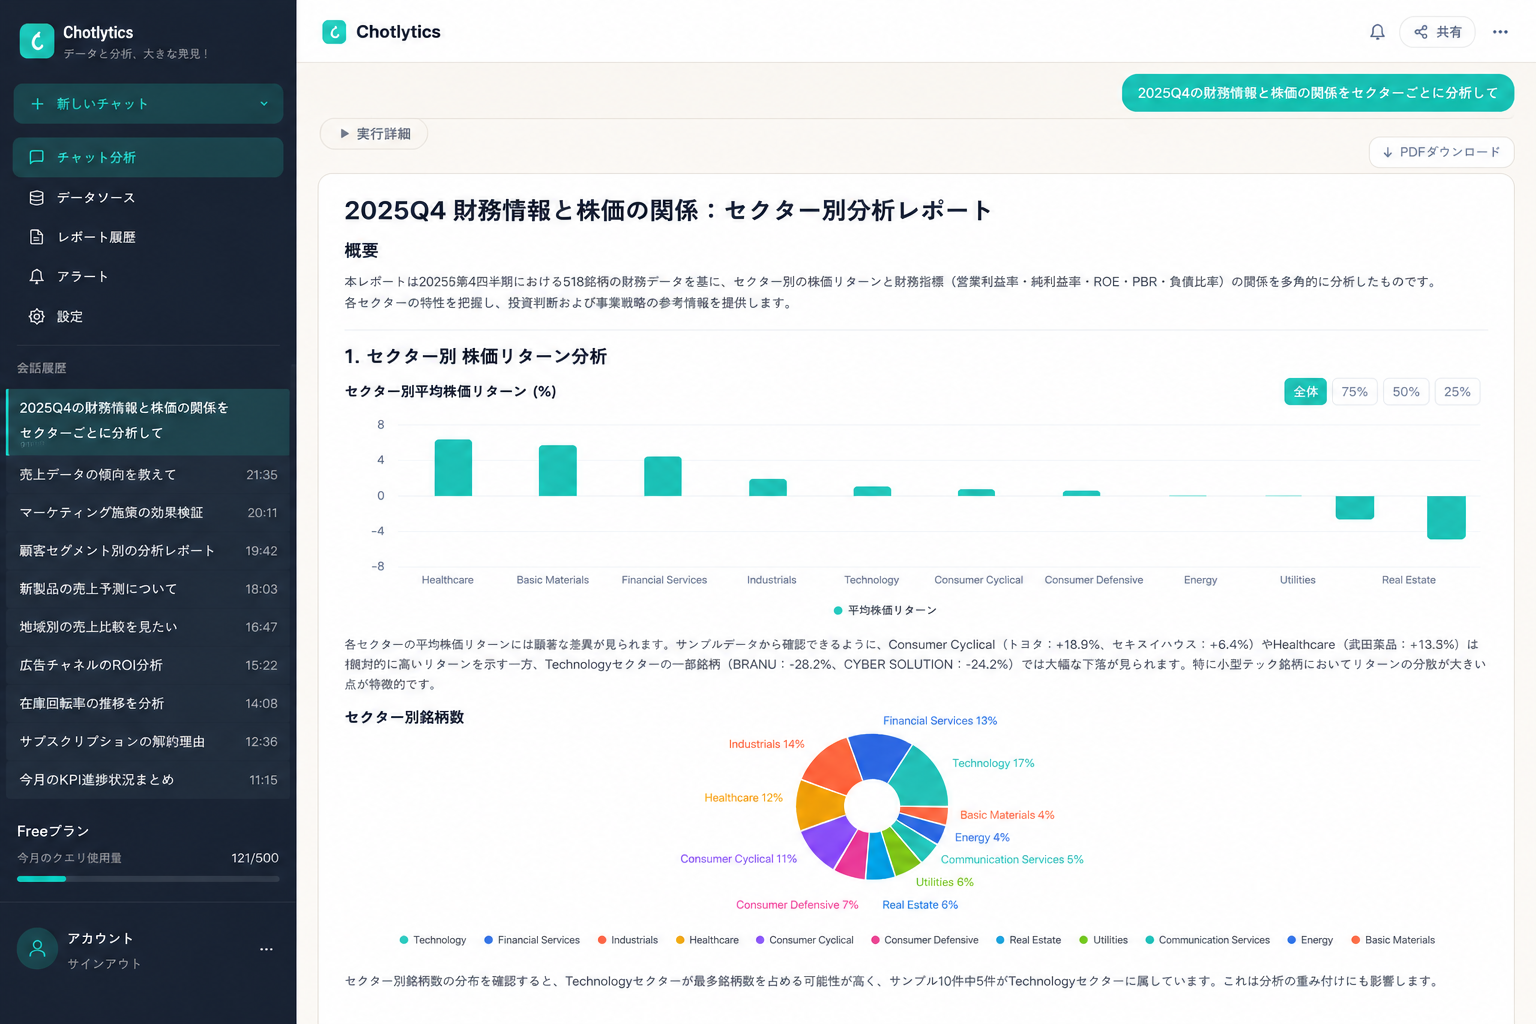Open the アラート section
The image size is (1536, 1024).
(148, 276)
